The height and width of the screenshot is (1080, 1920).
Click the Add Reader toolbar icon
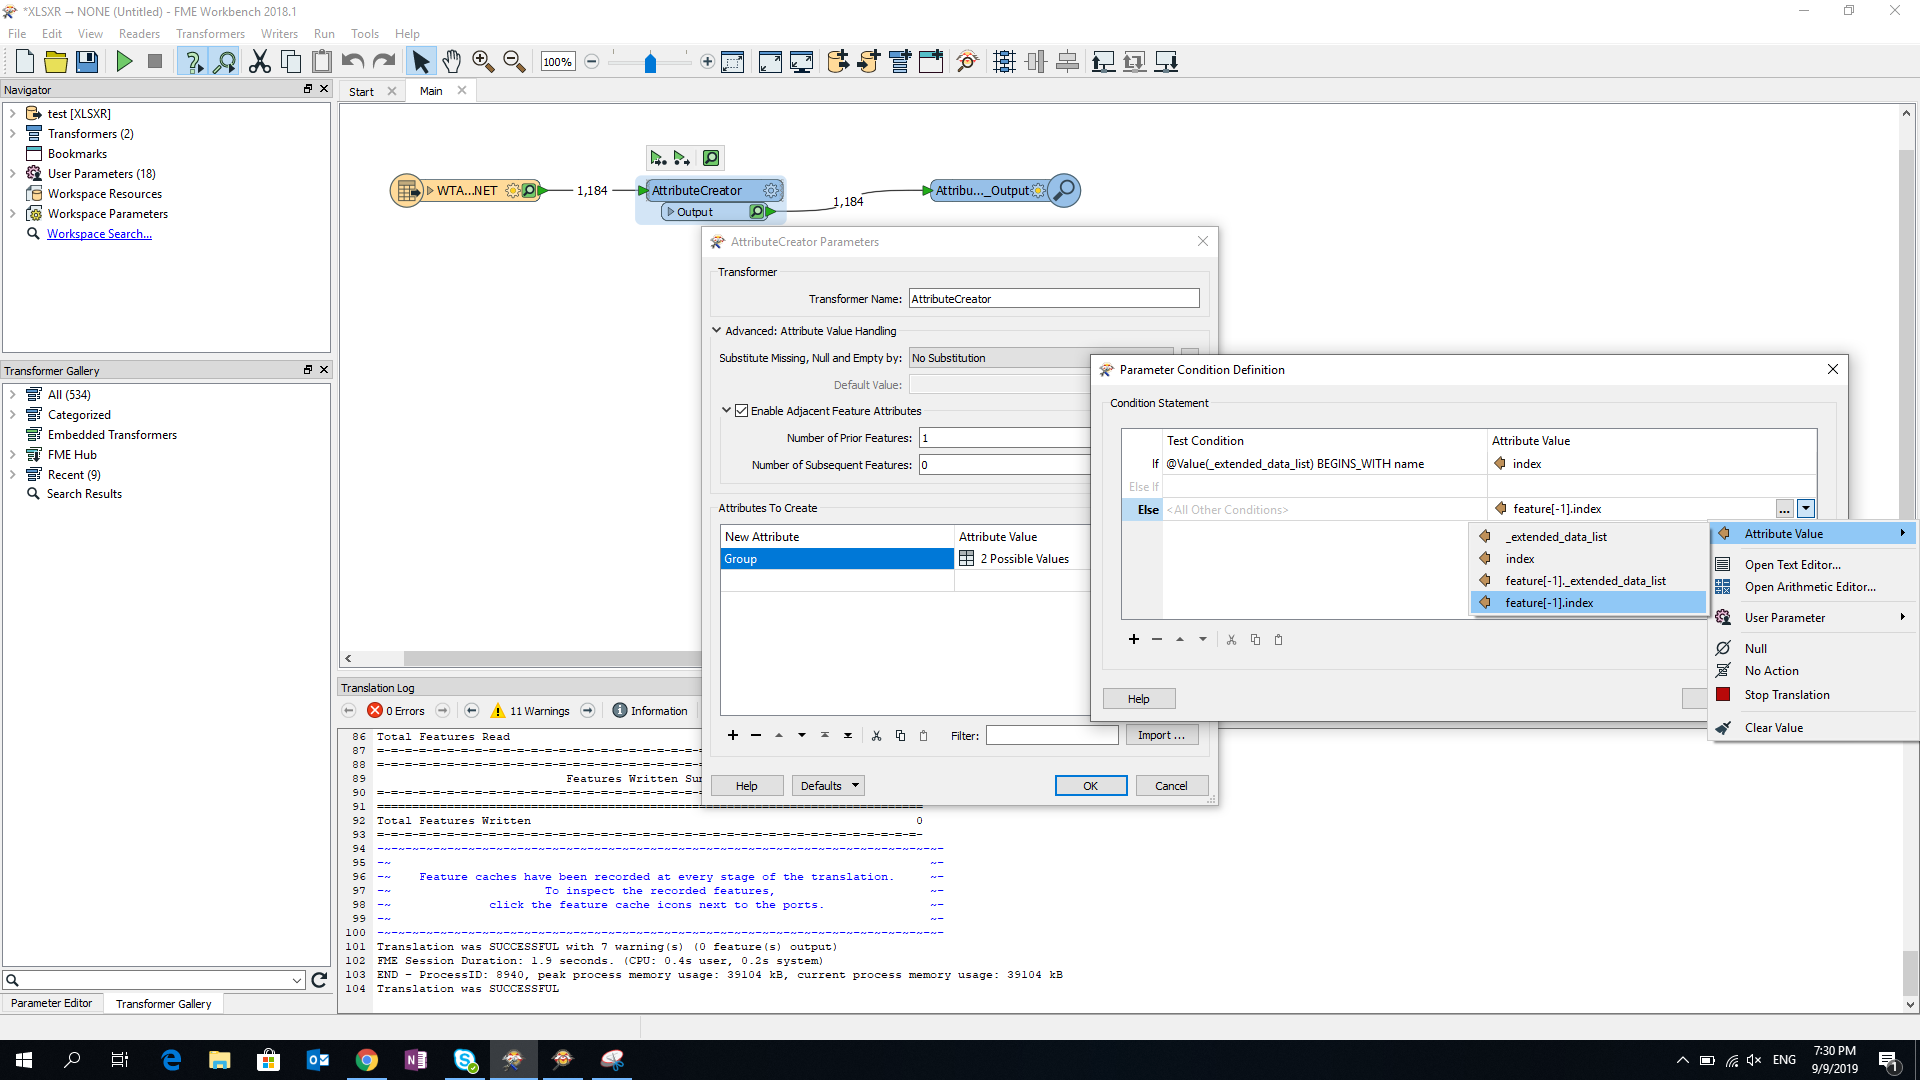point(838,62)
